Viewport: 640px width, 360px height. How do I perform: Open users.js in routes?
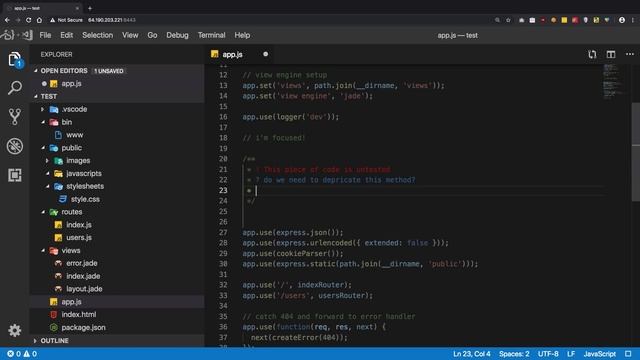tap(79, 238)
